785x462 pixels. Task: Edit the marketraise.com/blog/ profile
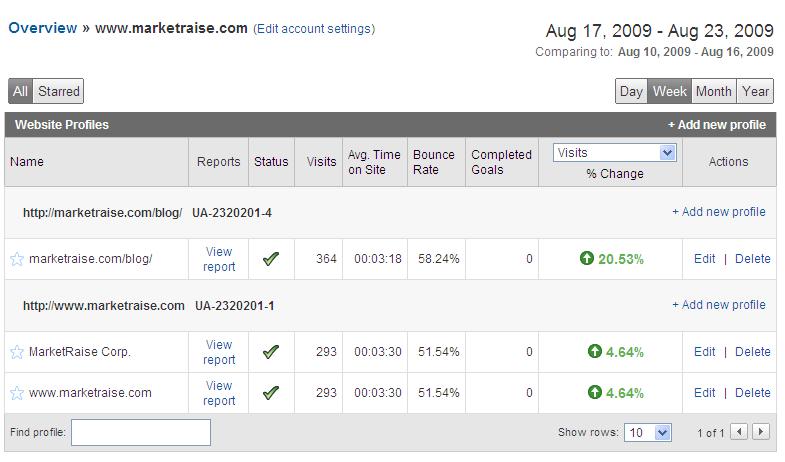point(704,259)
